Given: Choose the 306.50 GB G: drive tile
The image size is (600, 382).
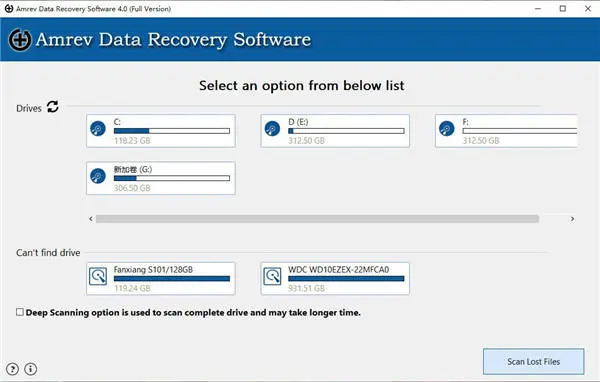Looking at the screenshot, I should tap(161, 178).
